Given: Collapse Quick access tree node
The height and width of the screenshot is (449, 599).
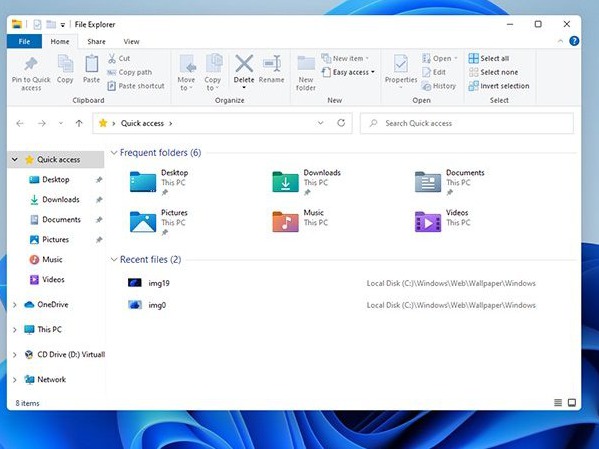Looking at the screenshot, I should point(15,159).
